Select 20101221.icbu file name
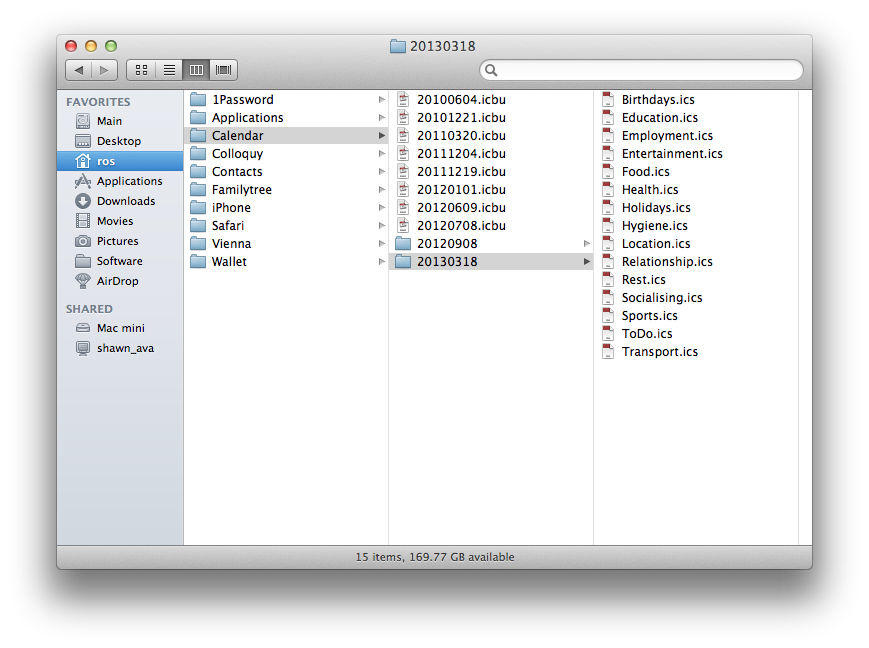 (461, 118)
